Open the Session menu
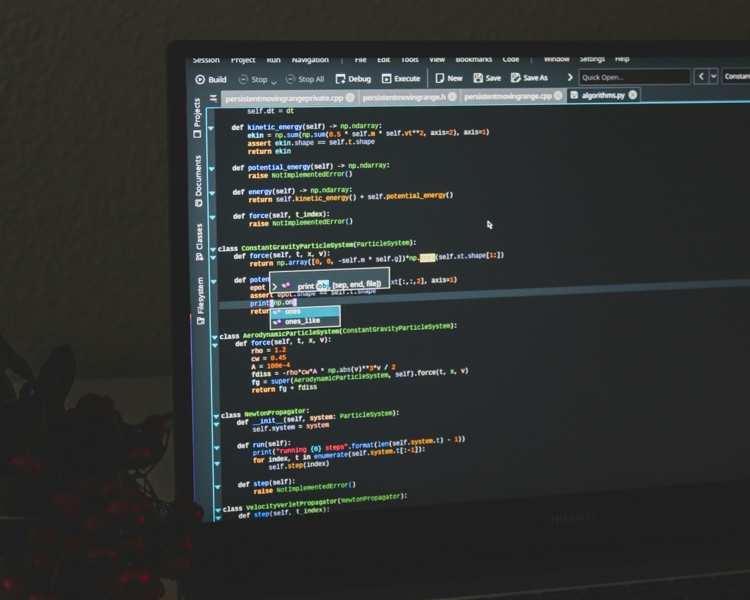 [206, 60]
